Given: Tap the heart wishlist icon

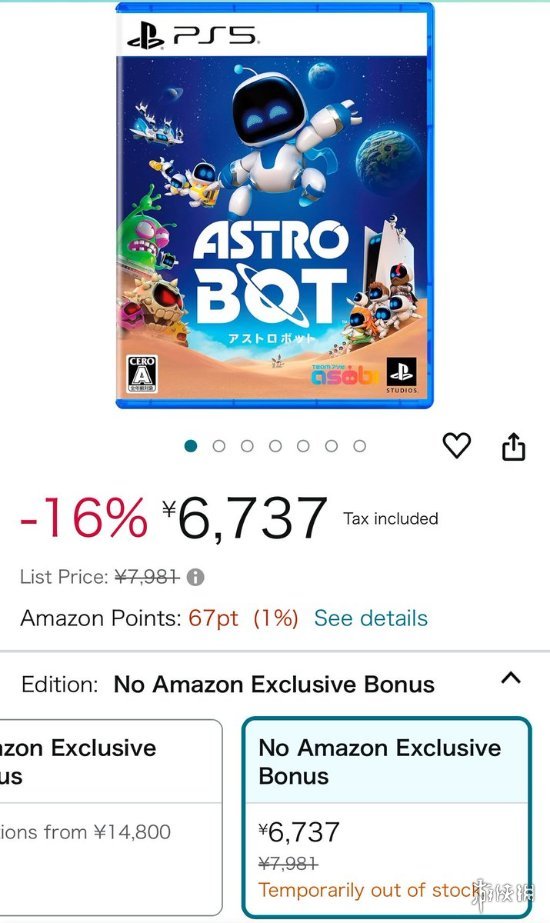Looking at the screenshot, I should point(456,445).
